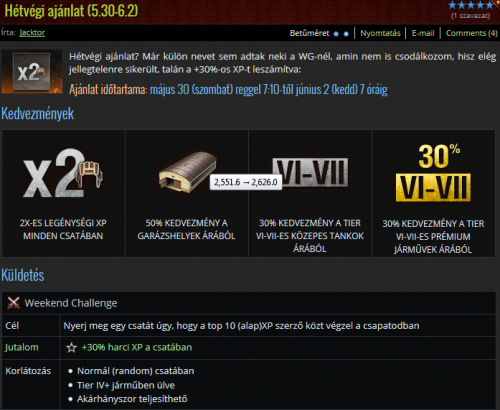Click the Jutalom reward row label
This screenshot has height=410, width=500.
coord(22,347)
